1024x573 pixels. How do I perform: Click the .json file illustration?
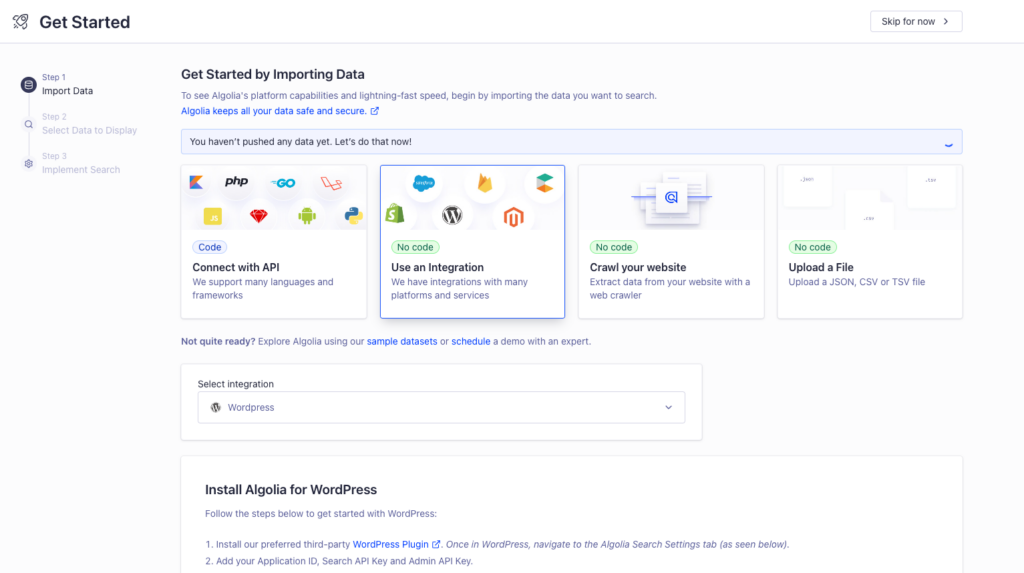807,186
